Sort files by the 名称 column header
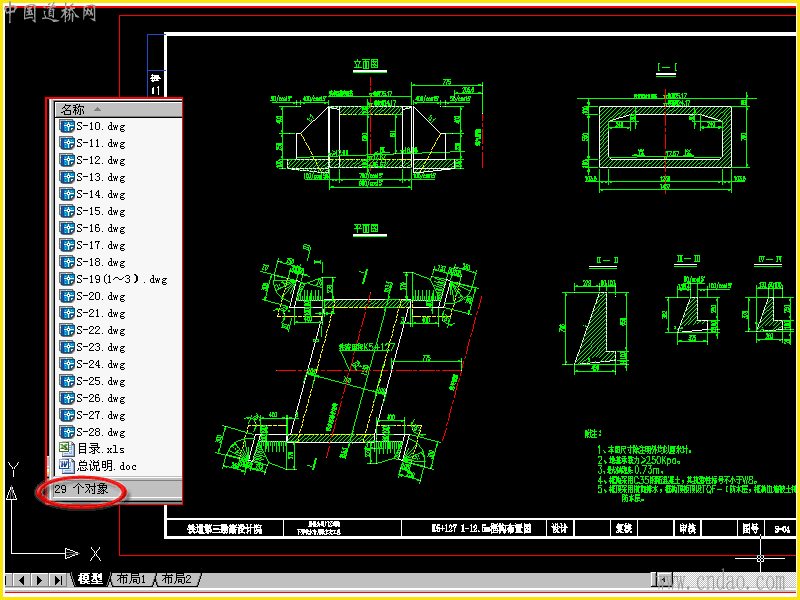The width and height of the screenshot is (800, 600). coord(118,109)
